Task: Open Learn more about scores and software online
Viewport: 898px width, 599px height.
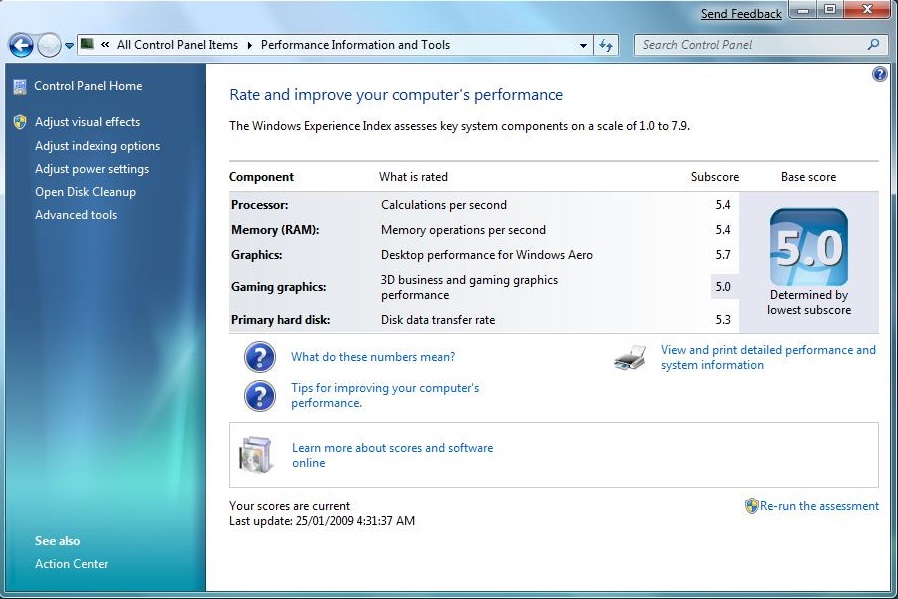Action: coord(392,455)
